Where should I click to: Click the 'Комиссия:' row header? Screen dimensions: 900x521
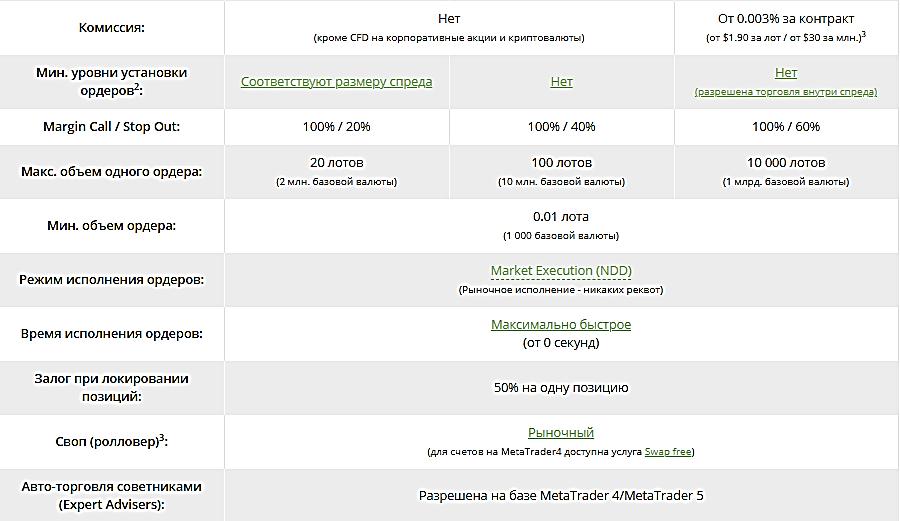click(111, 28)
